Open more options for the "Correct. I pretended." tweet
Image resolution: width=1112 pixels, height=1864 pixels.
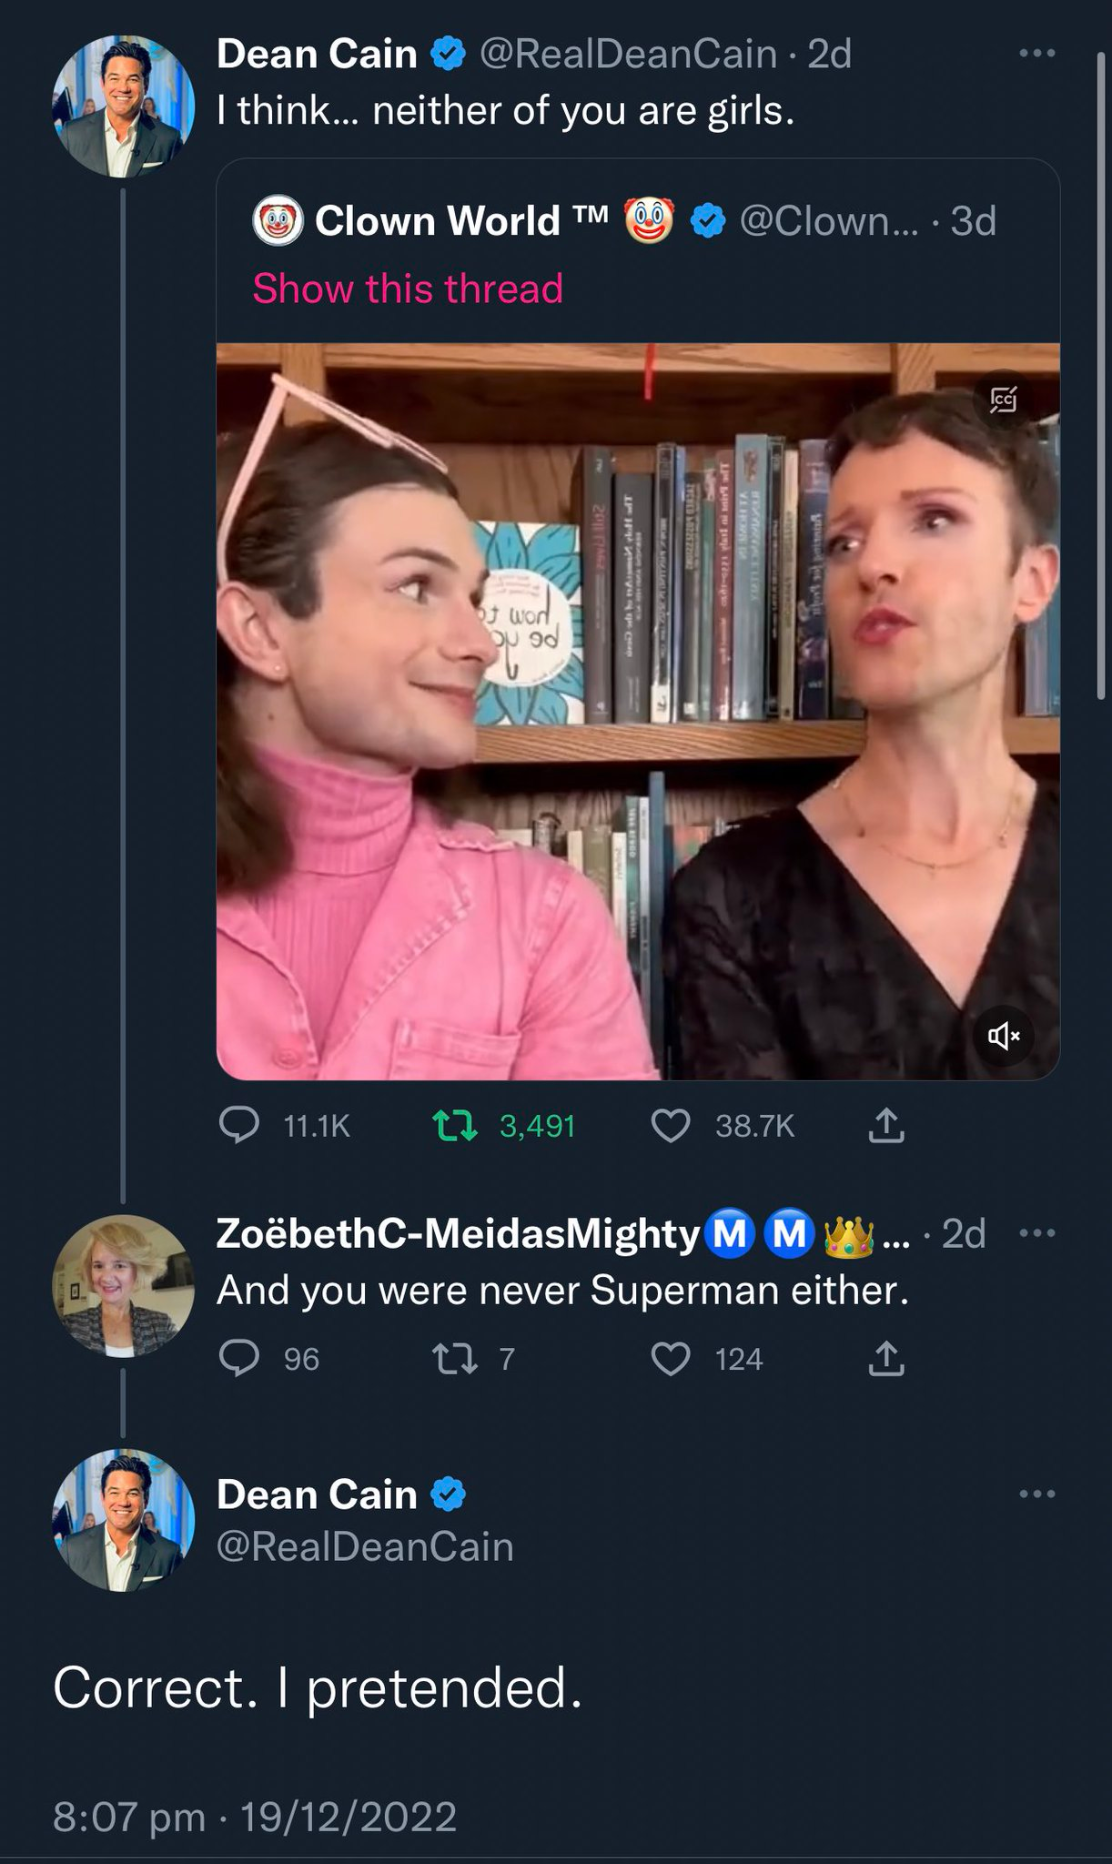[1036, 1494]
